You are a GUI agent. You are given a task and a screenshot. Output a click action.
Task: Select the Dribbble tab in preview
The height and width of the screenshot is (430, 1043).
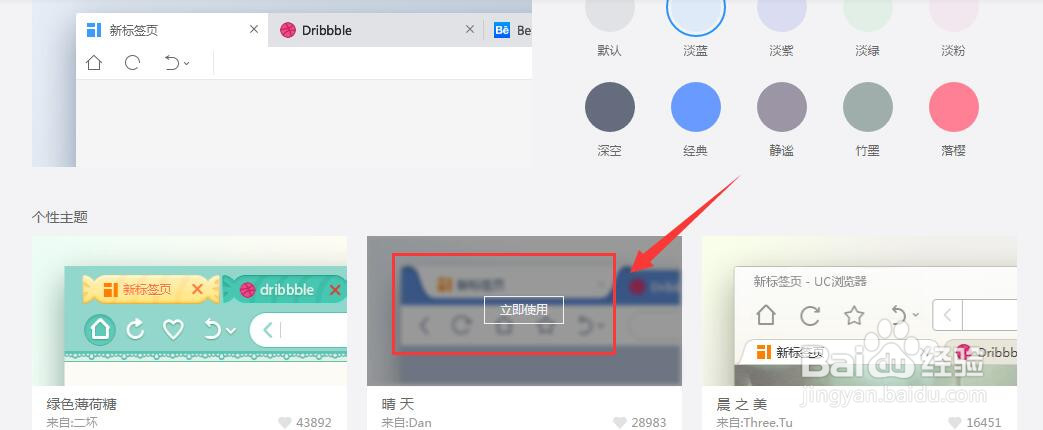point(376,30)
